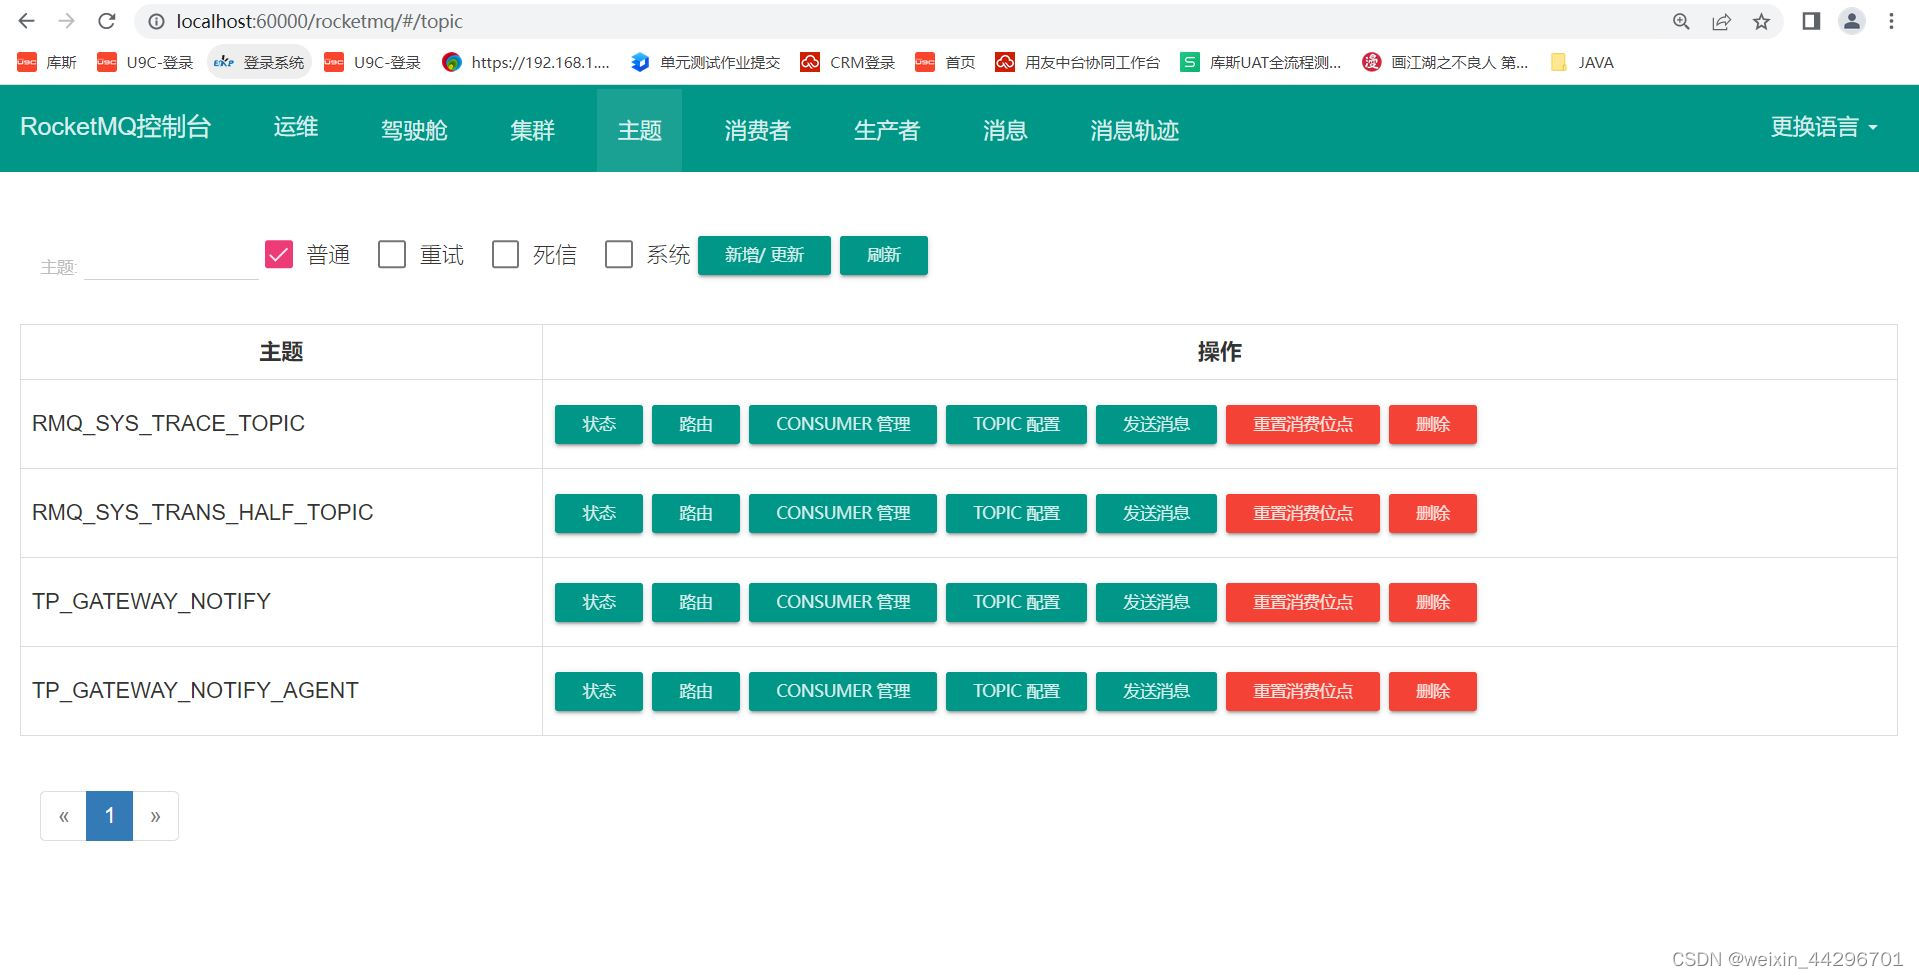
Task: Enable the 死信 topic filter
Action: [x=506, y=254]
